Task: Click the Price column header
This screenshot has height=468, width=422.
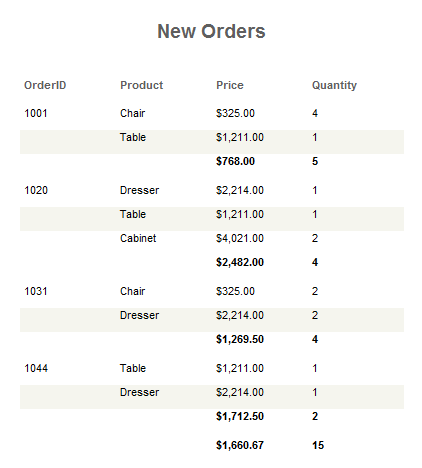Action: tap(230, 85)
